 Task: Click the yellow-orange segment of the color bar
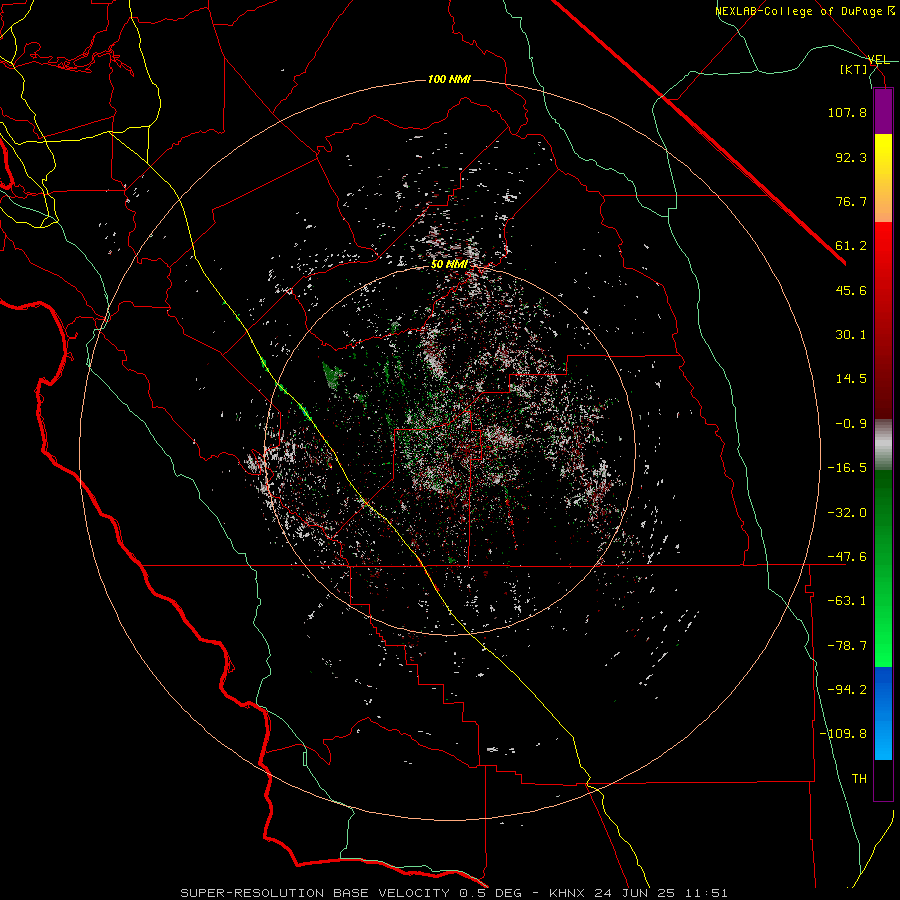[883, 178]
